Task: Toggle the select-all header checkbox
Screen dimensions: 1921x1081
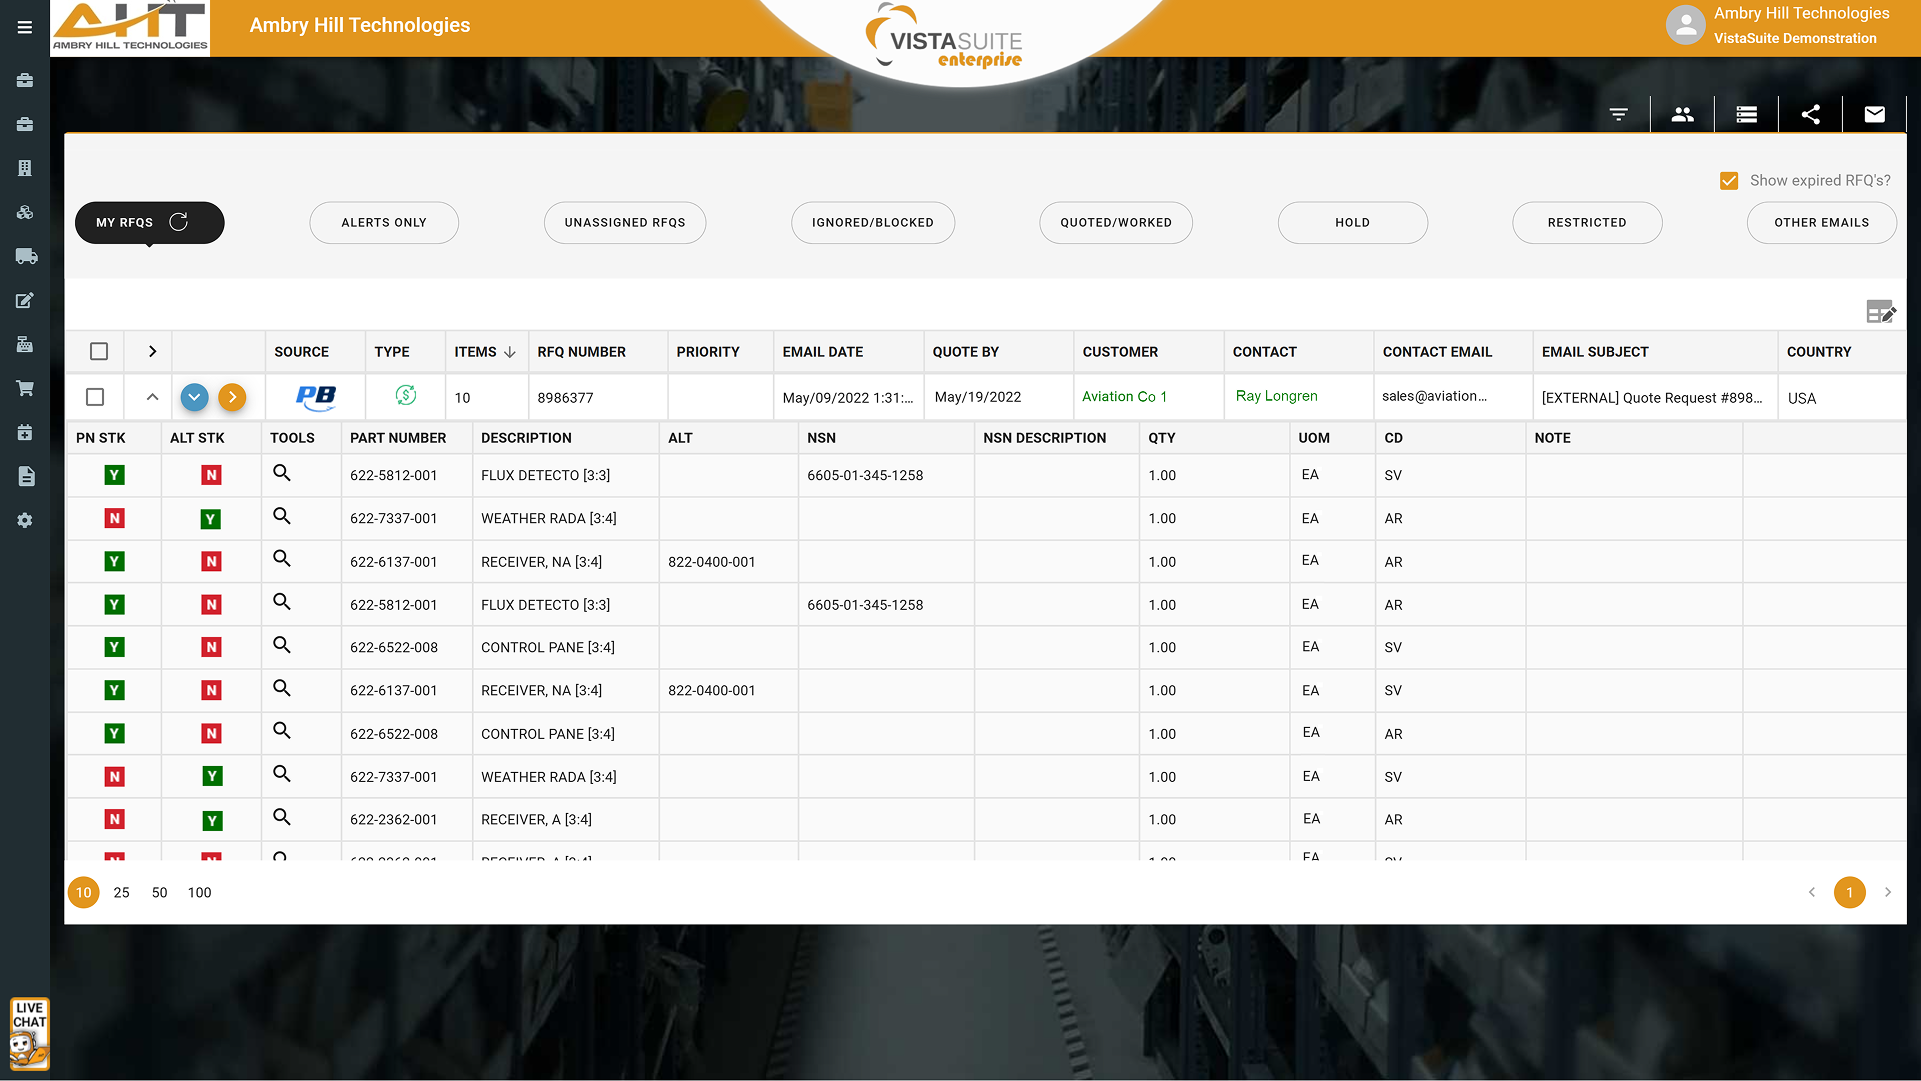Action: click(x=99, y=352)
